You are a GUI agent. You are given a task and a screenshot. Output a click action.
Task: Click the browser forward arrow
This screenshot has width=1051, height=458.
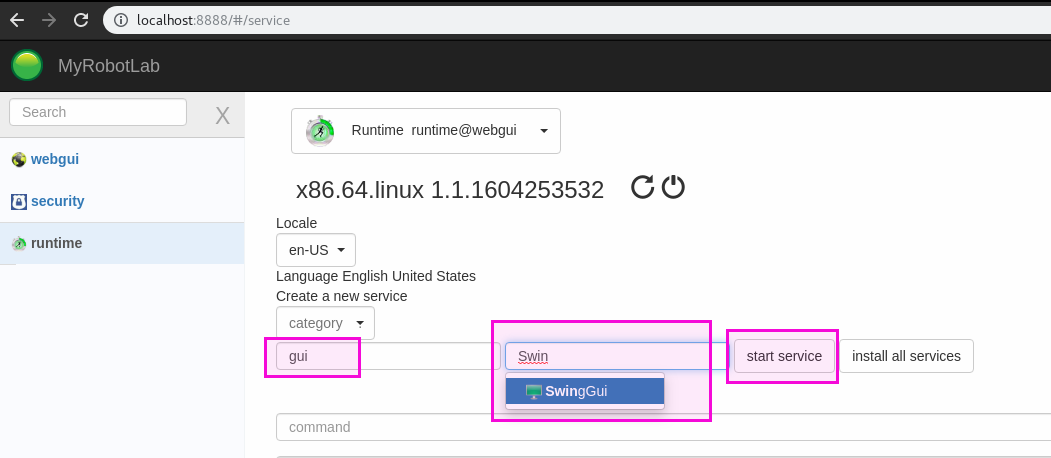click(x=49, y=20)
